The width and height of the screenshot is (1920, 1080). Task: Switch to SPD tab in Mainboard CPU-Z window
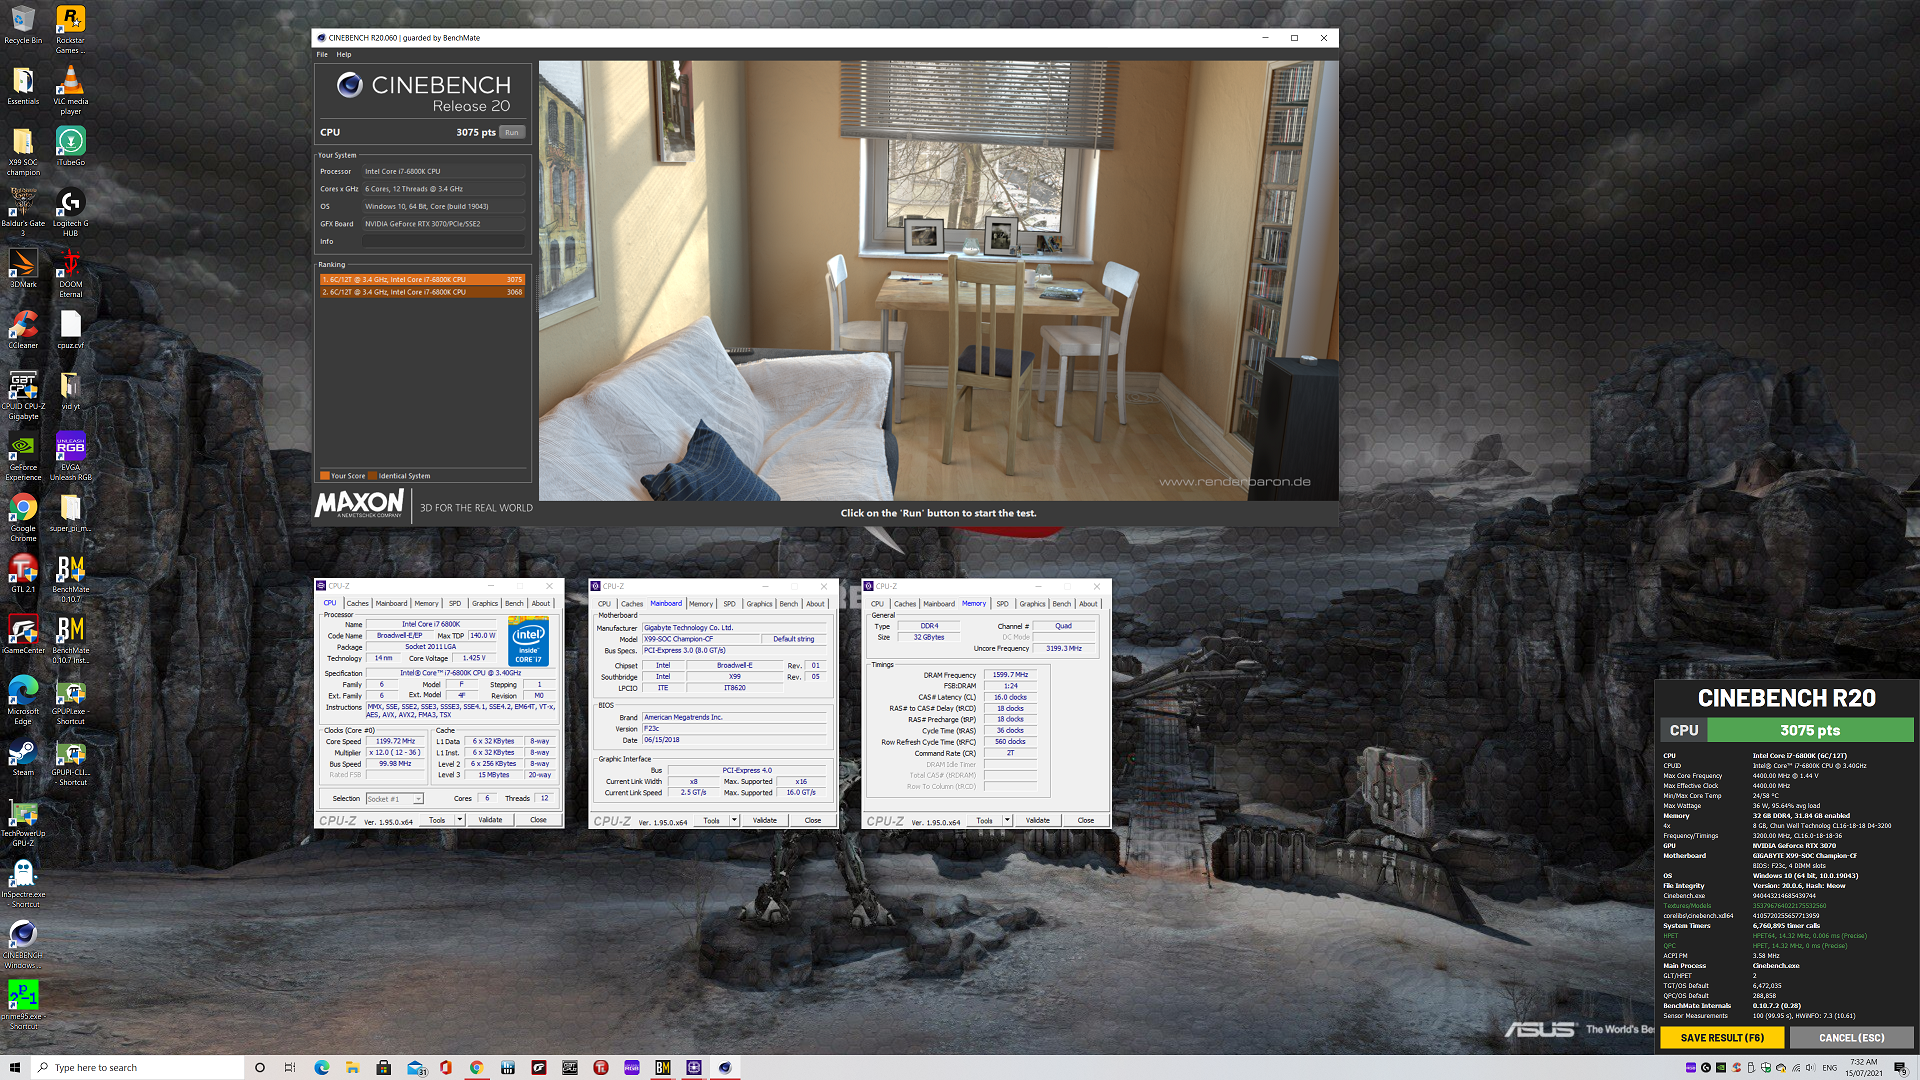coord(729,603)
